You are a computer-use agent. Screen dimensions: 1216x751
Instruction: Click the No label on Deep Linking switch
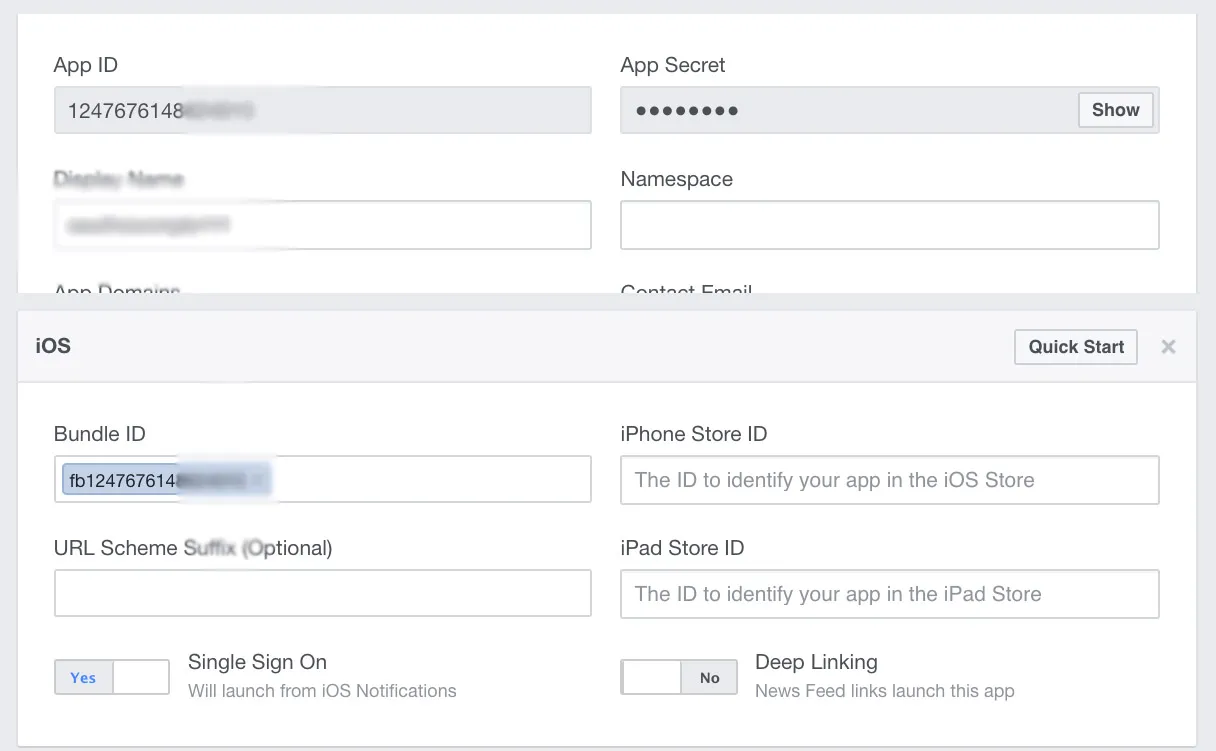tap(709, 678)
